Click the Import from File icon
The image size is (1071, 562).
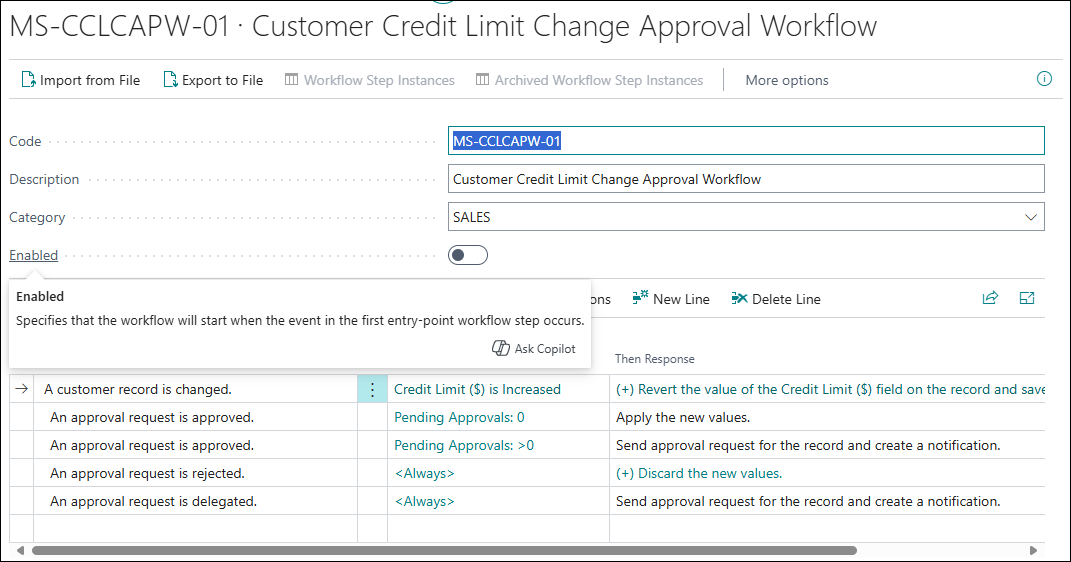[x=28, y=80]
